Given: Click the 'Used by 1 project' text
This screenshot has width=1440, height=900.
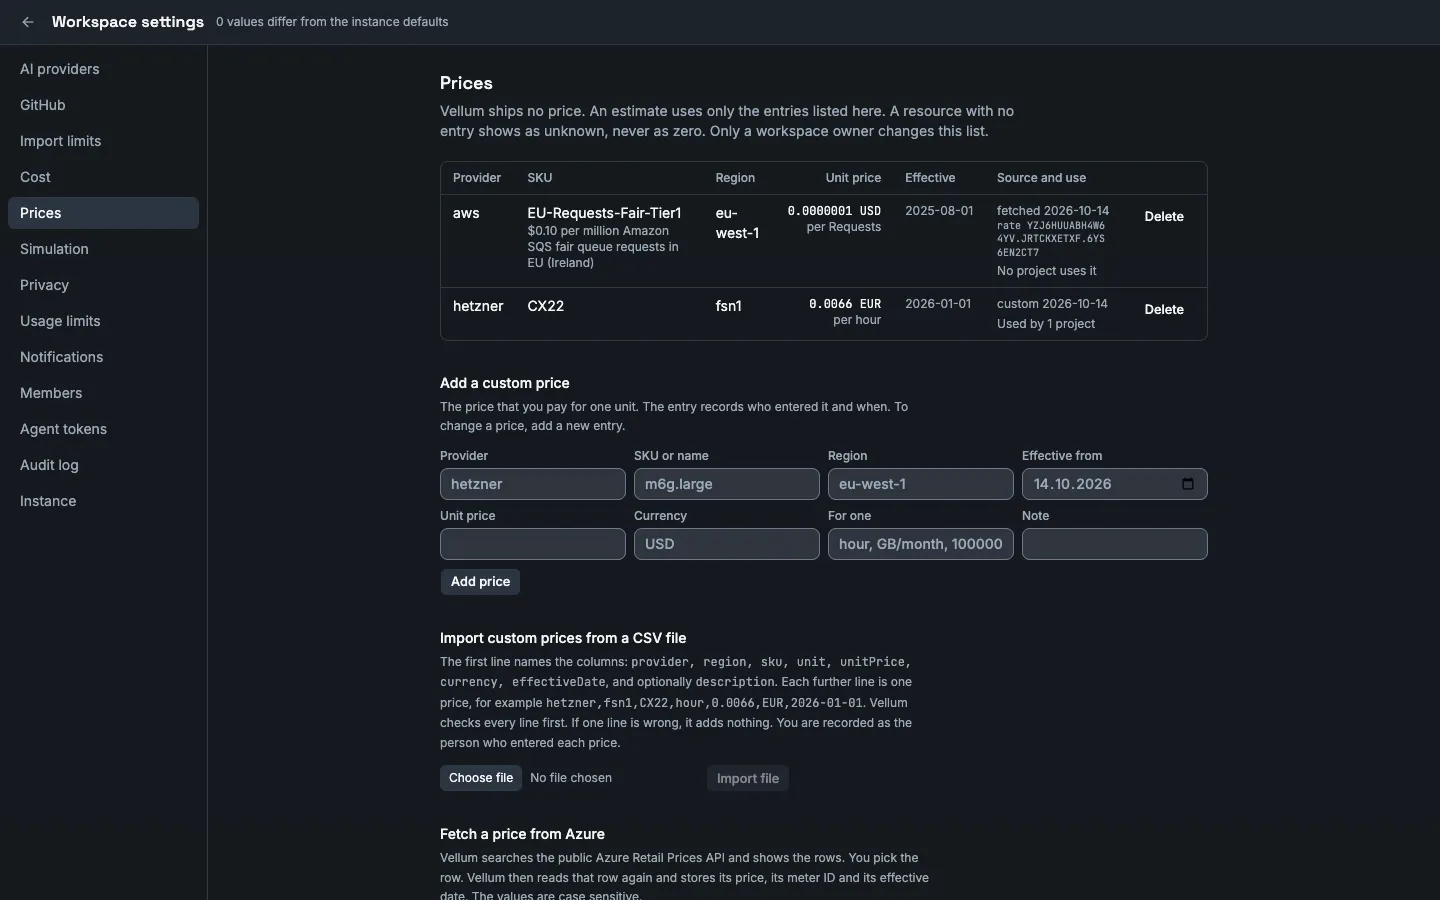Looking at the screenshot, I should click(1046, 324).
